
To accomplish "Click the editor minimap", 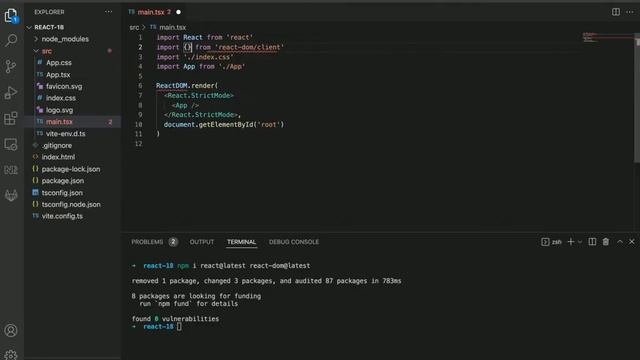I will coord(607,38).
